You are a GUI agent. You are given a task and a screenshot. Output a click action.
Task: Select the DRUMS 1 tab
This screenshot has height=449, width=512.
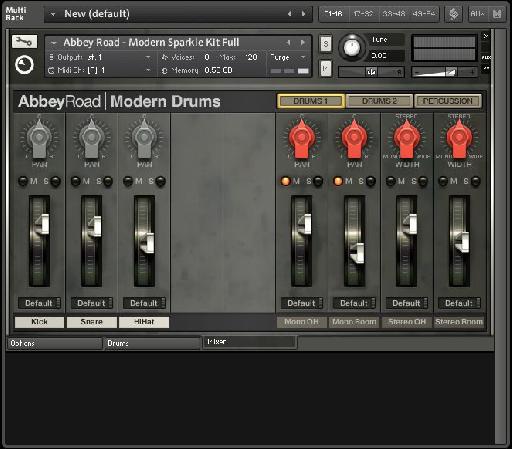(x=311, y=101)
